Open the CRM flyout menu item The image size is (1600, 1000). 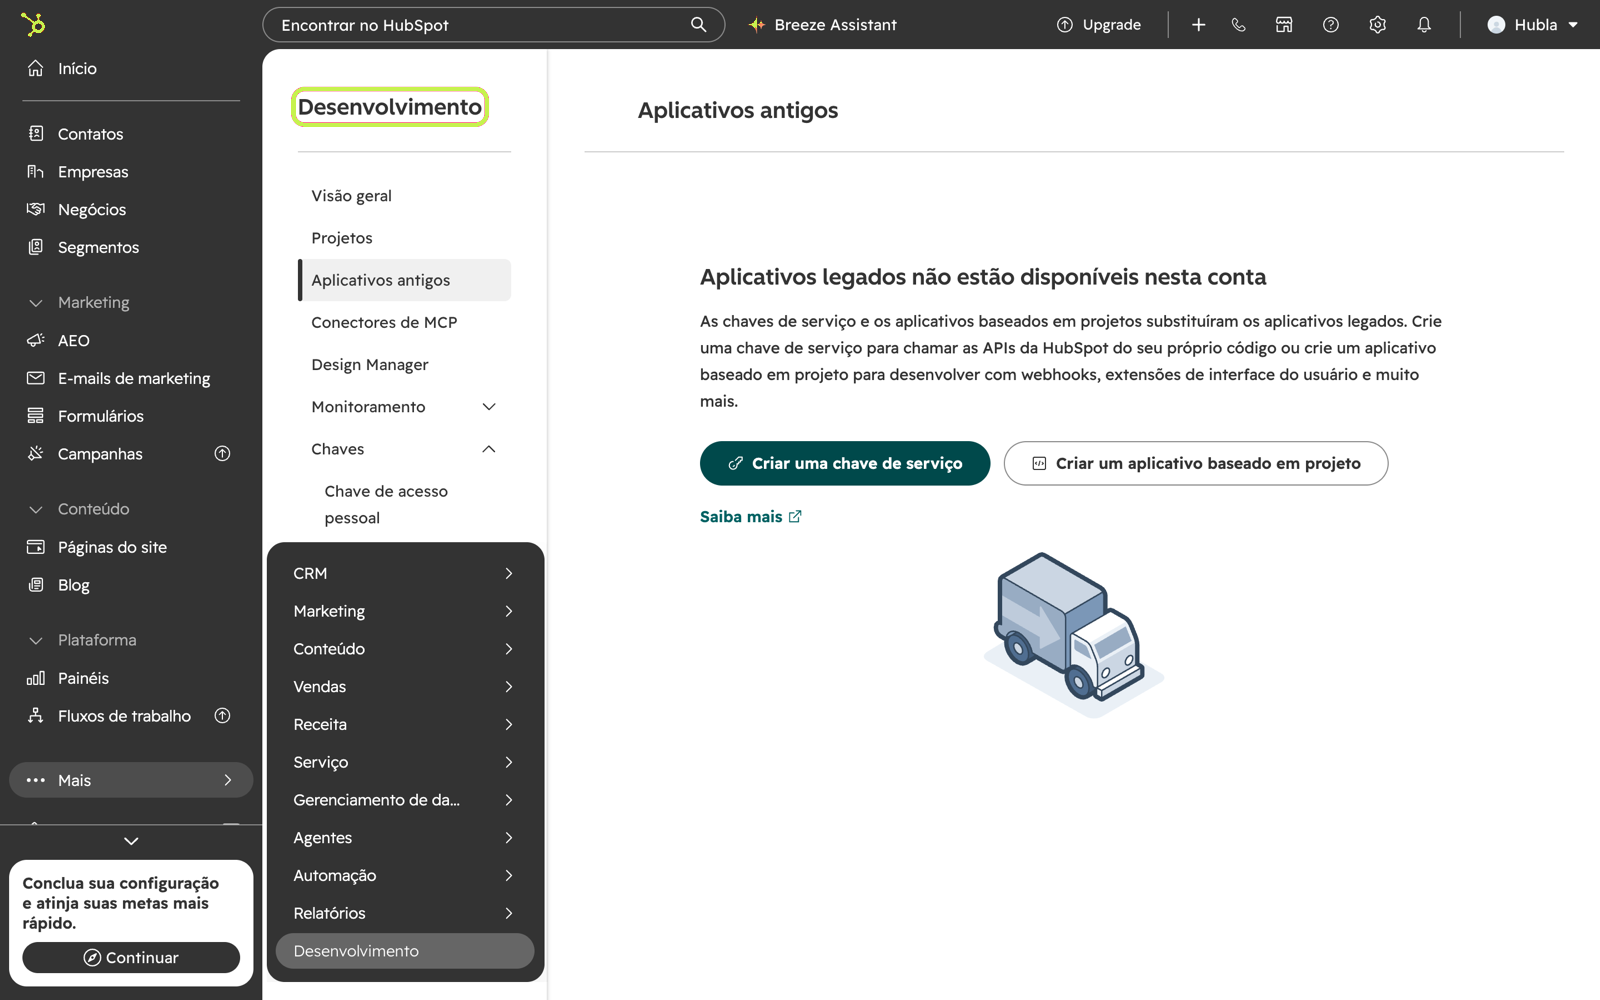click(x=405, y=573)
